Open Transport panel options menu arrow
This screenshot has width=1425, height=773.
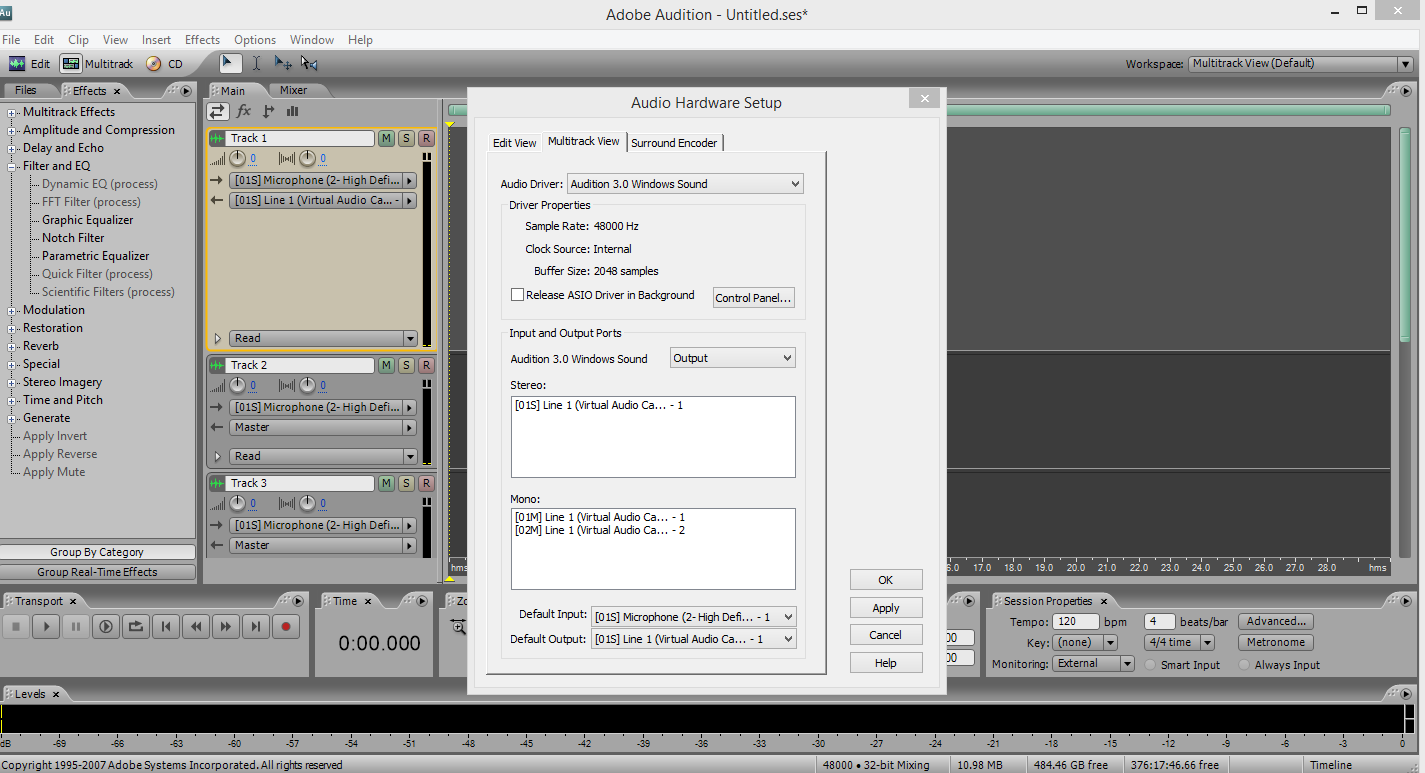click(x=298, y=601)
